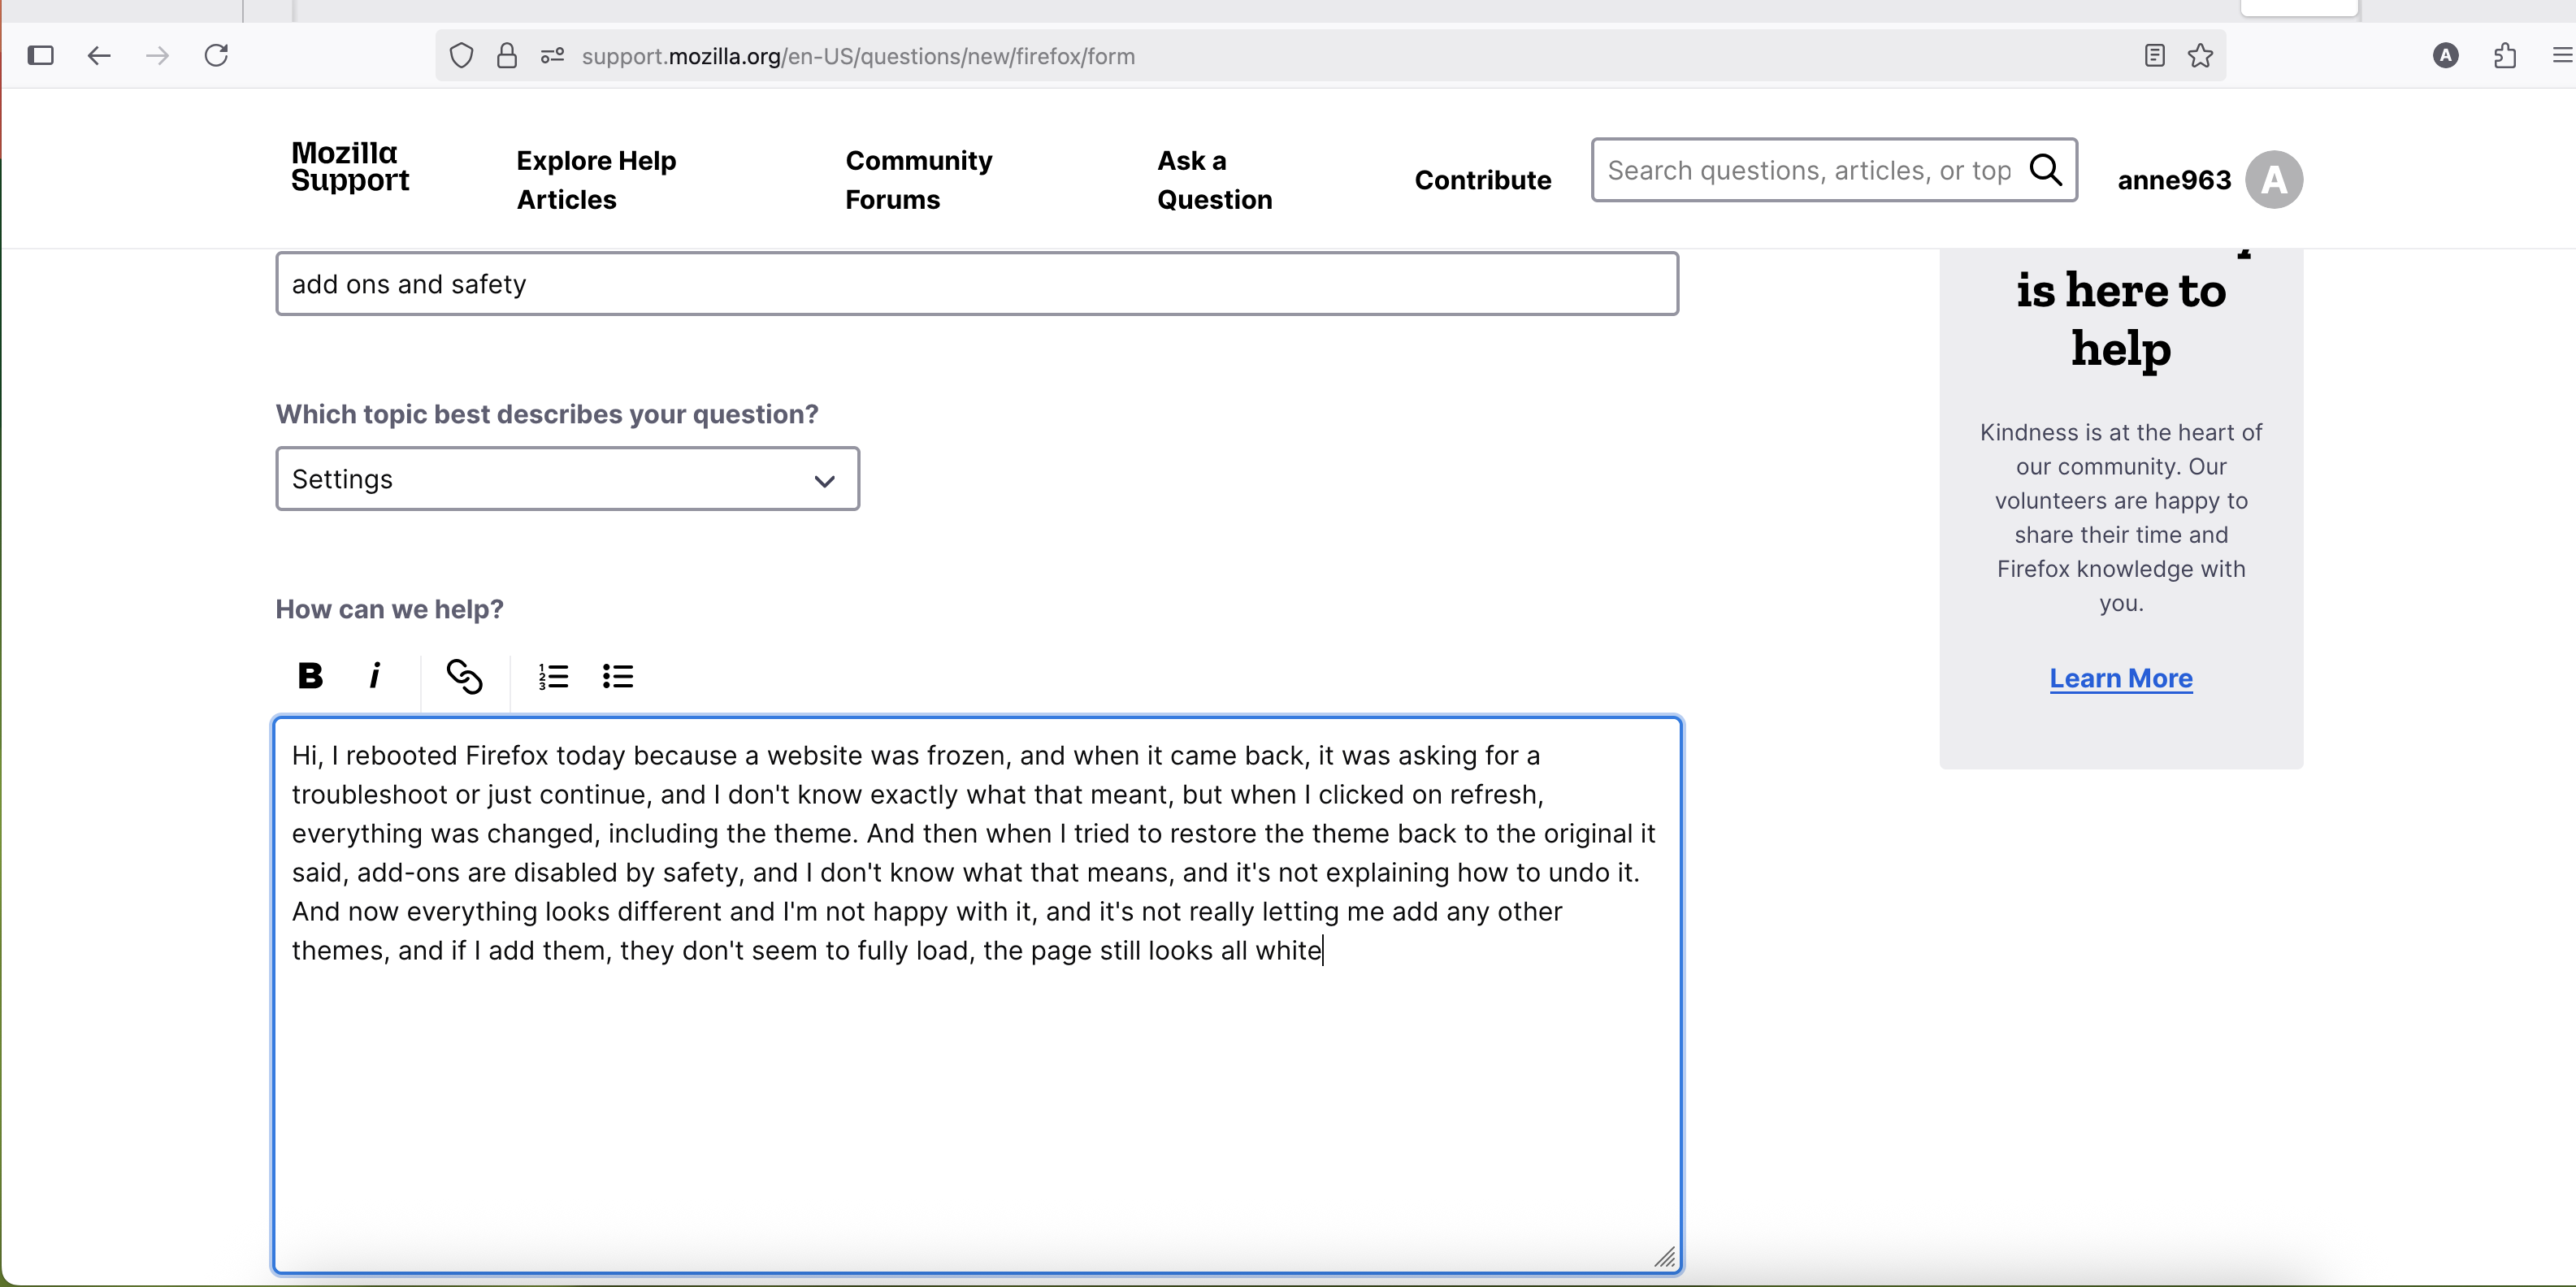Bookmark this page with the star icon
This screenshot has height=1287, width=2576.
point(2200,56)
